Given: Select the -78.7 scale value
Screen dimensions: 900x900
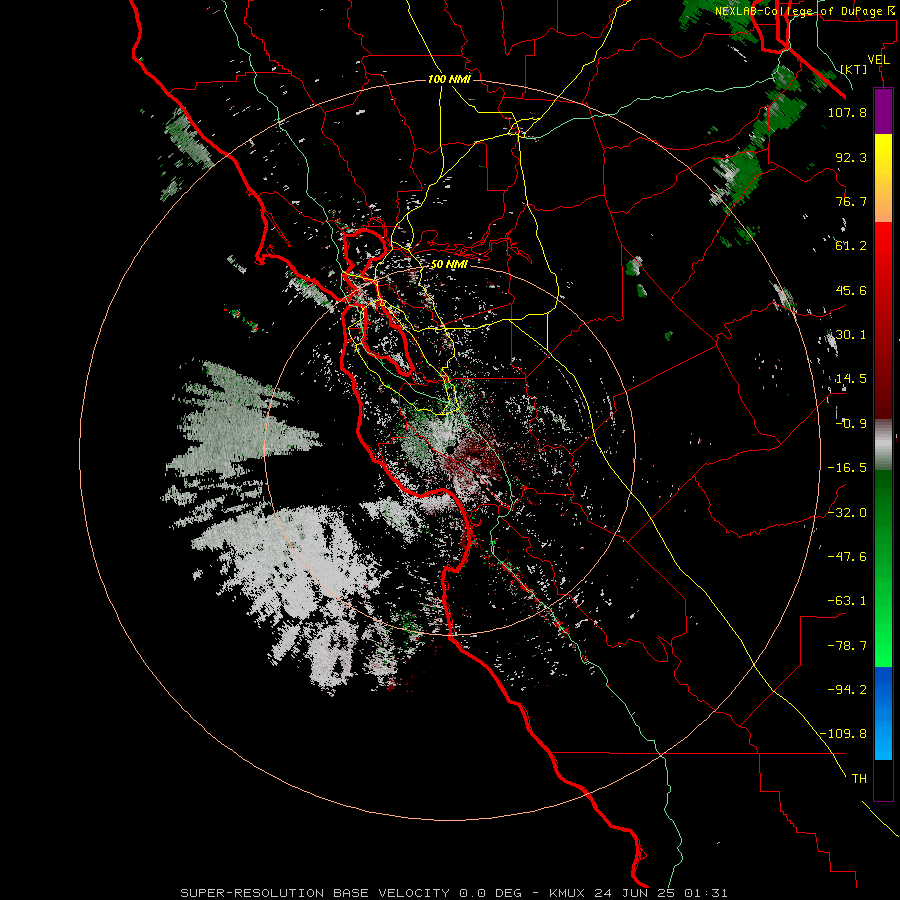Looking at the screenshot, I should 847,646.
